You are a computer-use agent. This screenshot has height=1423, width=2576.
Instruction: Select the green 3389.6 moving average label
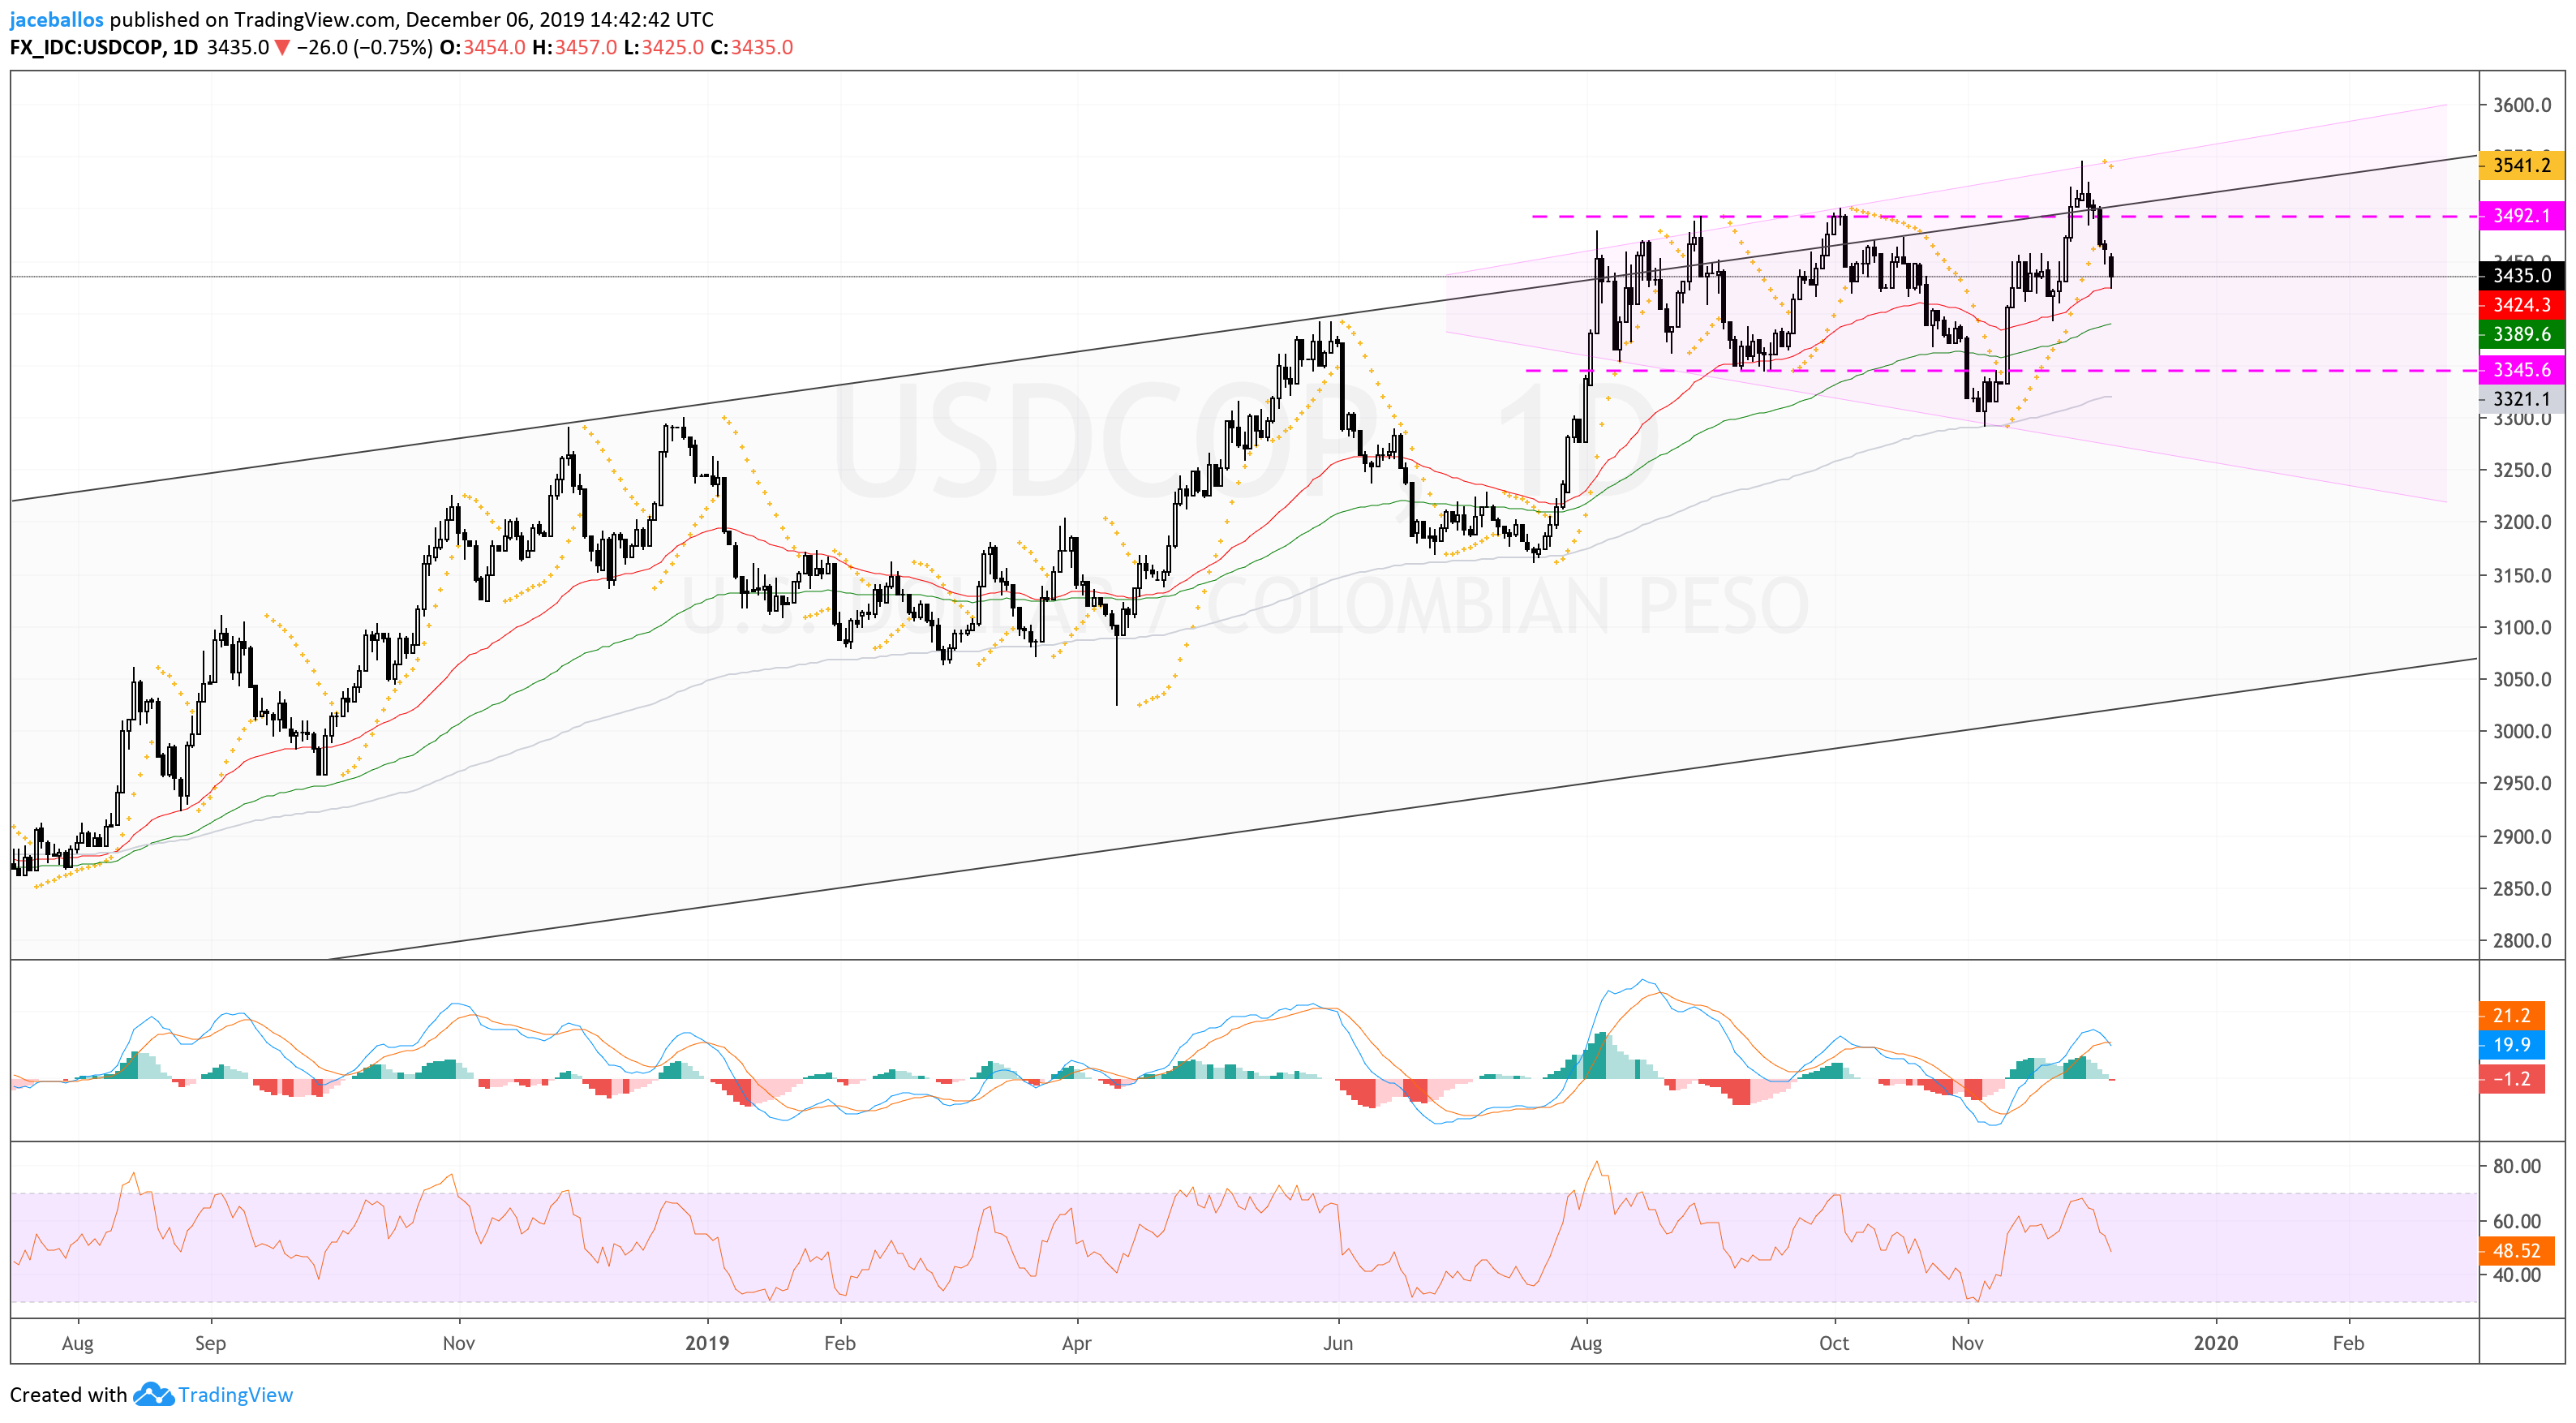pyautogui.click(x=2521, y=334)
